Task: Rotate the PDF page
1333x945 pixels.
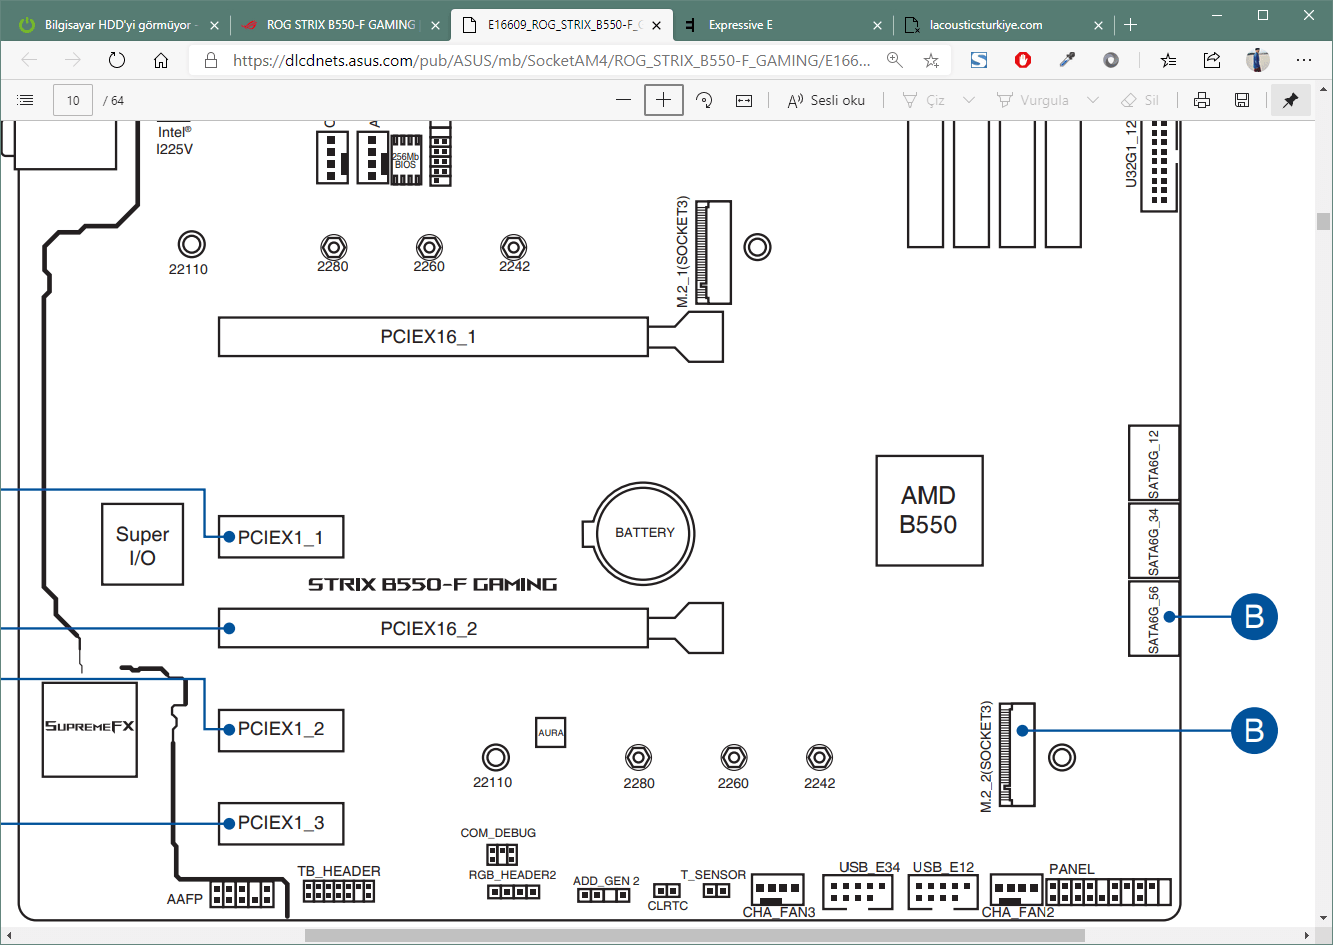Action: click(705, 100)
